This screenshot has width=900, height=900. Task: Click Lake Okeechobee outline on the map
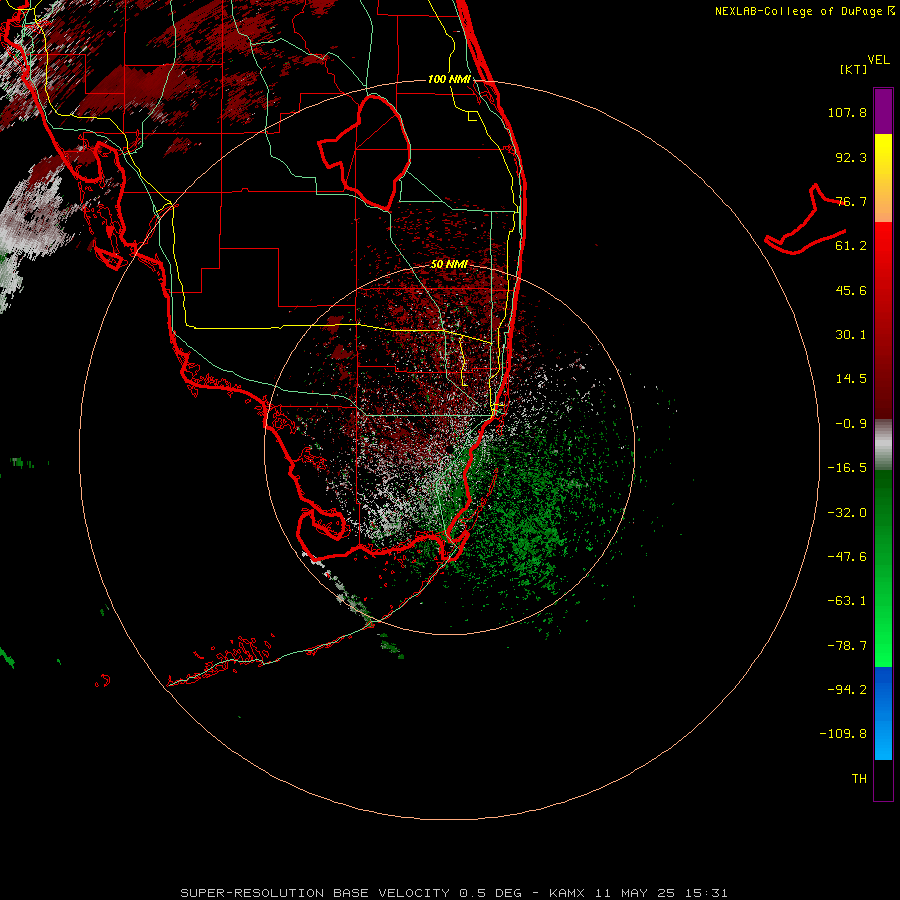(366, 152)
